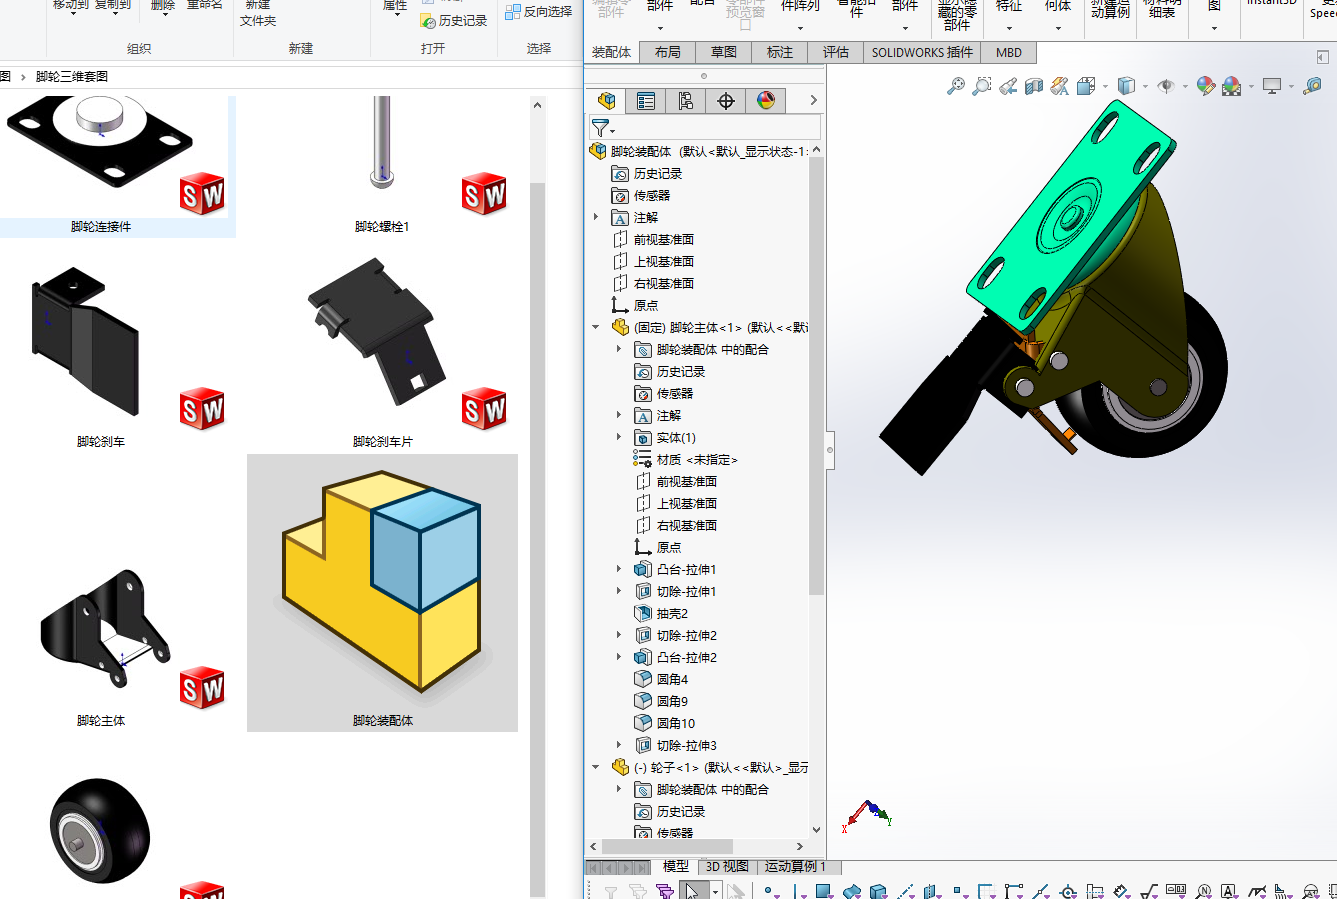Screen dimensions: 1337x899
Task: Open the PropertyManager tab icon
Action: [646, 100]
